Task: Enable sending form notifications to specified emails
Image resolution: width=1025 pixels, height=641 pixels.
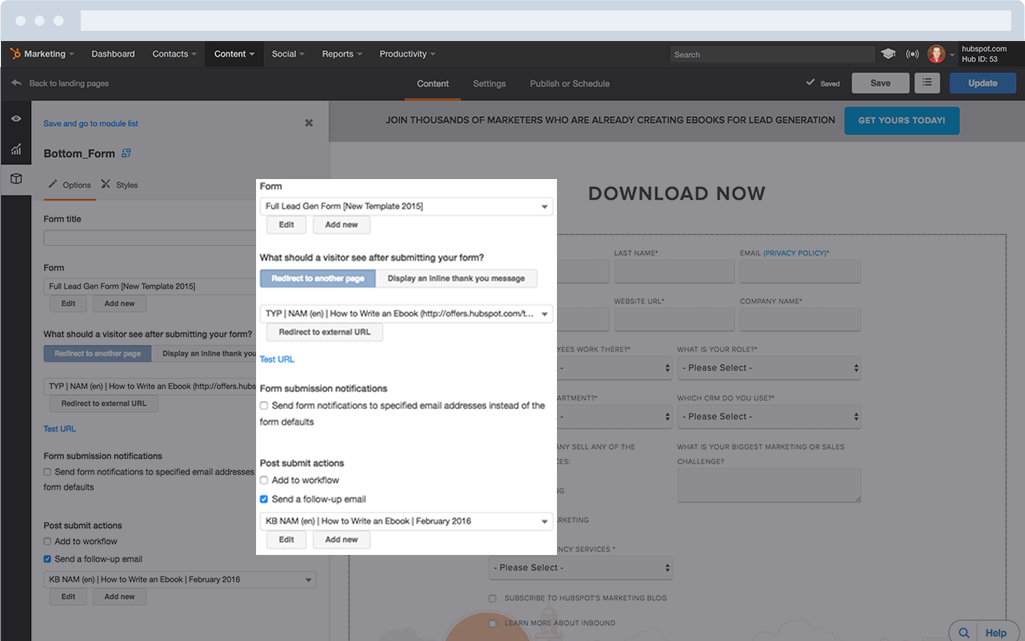Action: (x=263, y=405)
